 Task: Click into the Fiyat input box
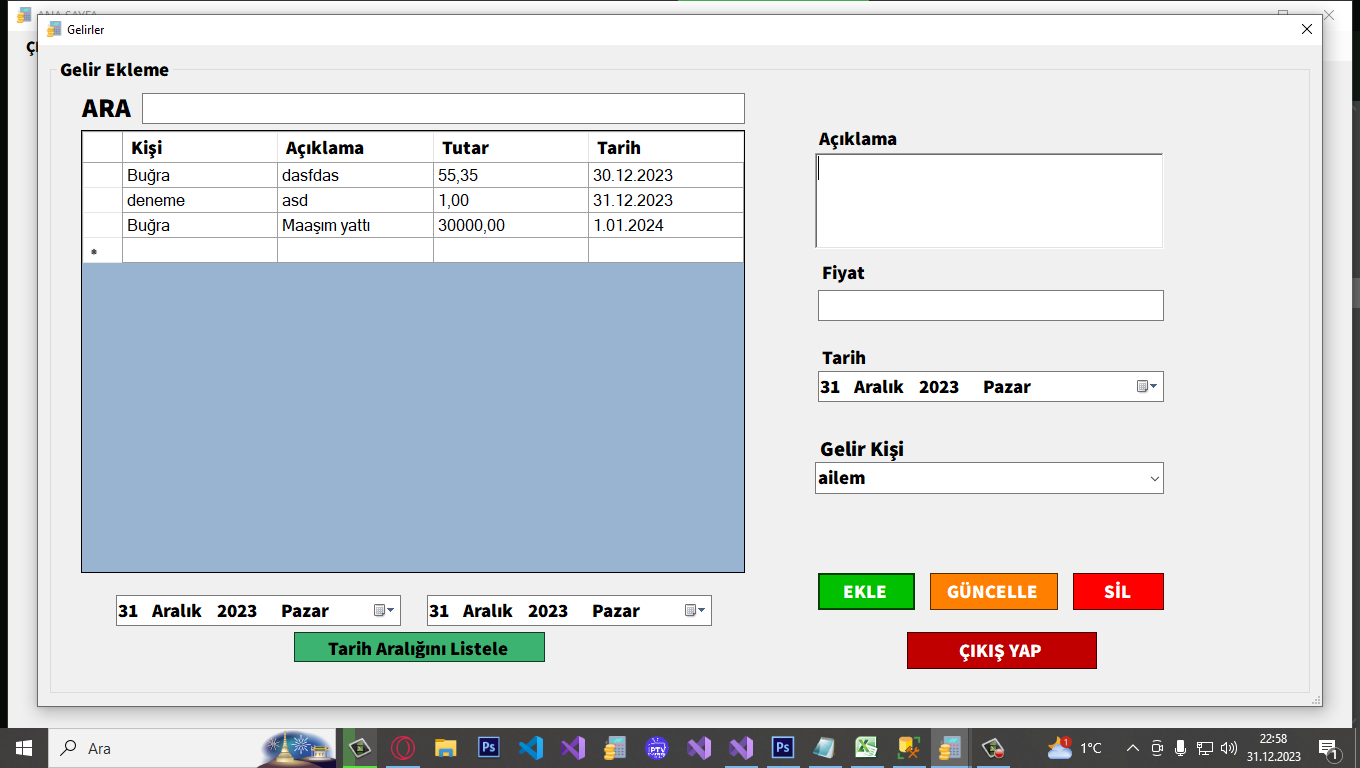coord(990,305)
